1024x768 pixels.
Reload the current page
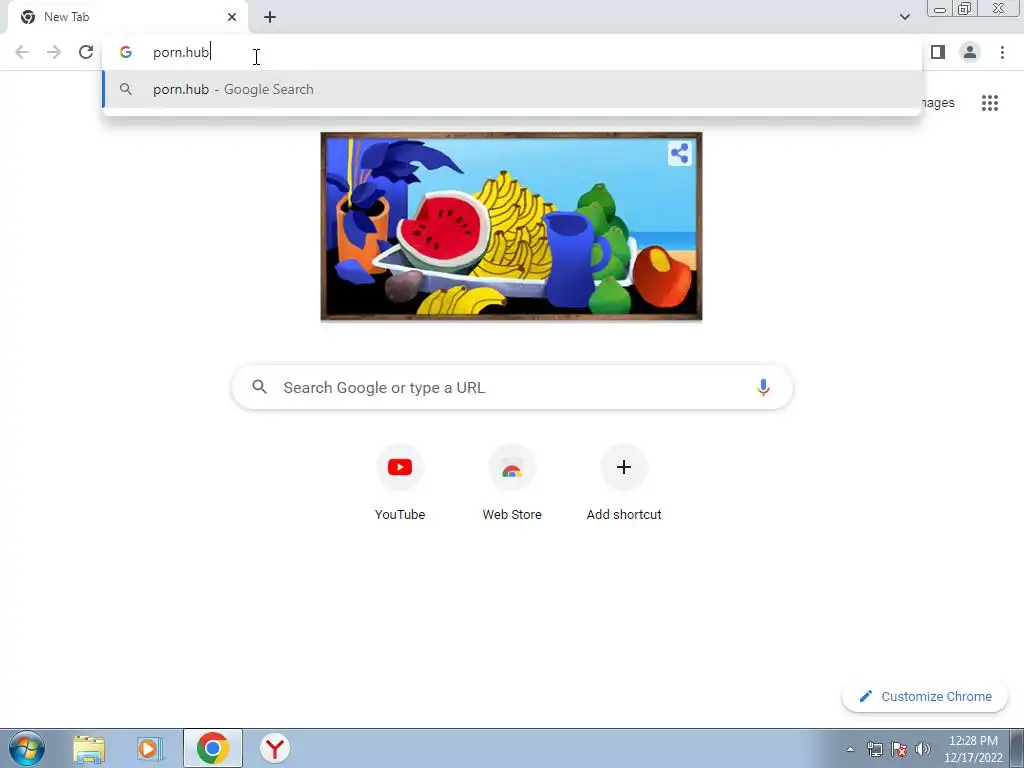point(86,52)
